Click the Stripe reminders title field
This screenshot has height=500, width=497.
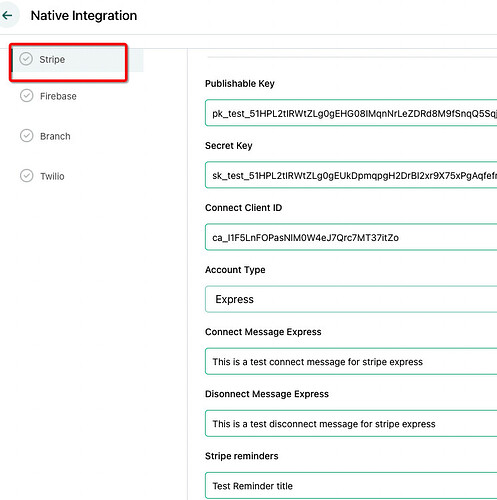pos(351,486)
